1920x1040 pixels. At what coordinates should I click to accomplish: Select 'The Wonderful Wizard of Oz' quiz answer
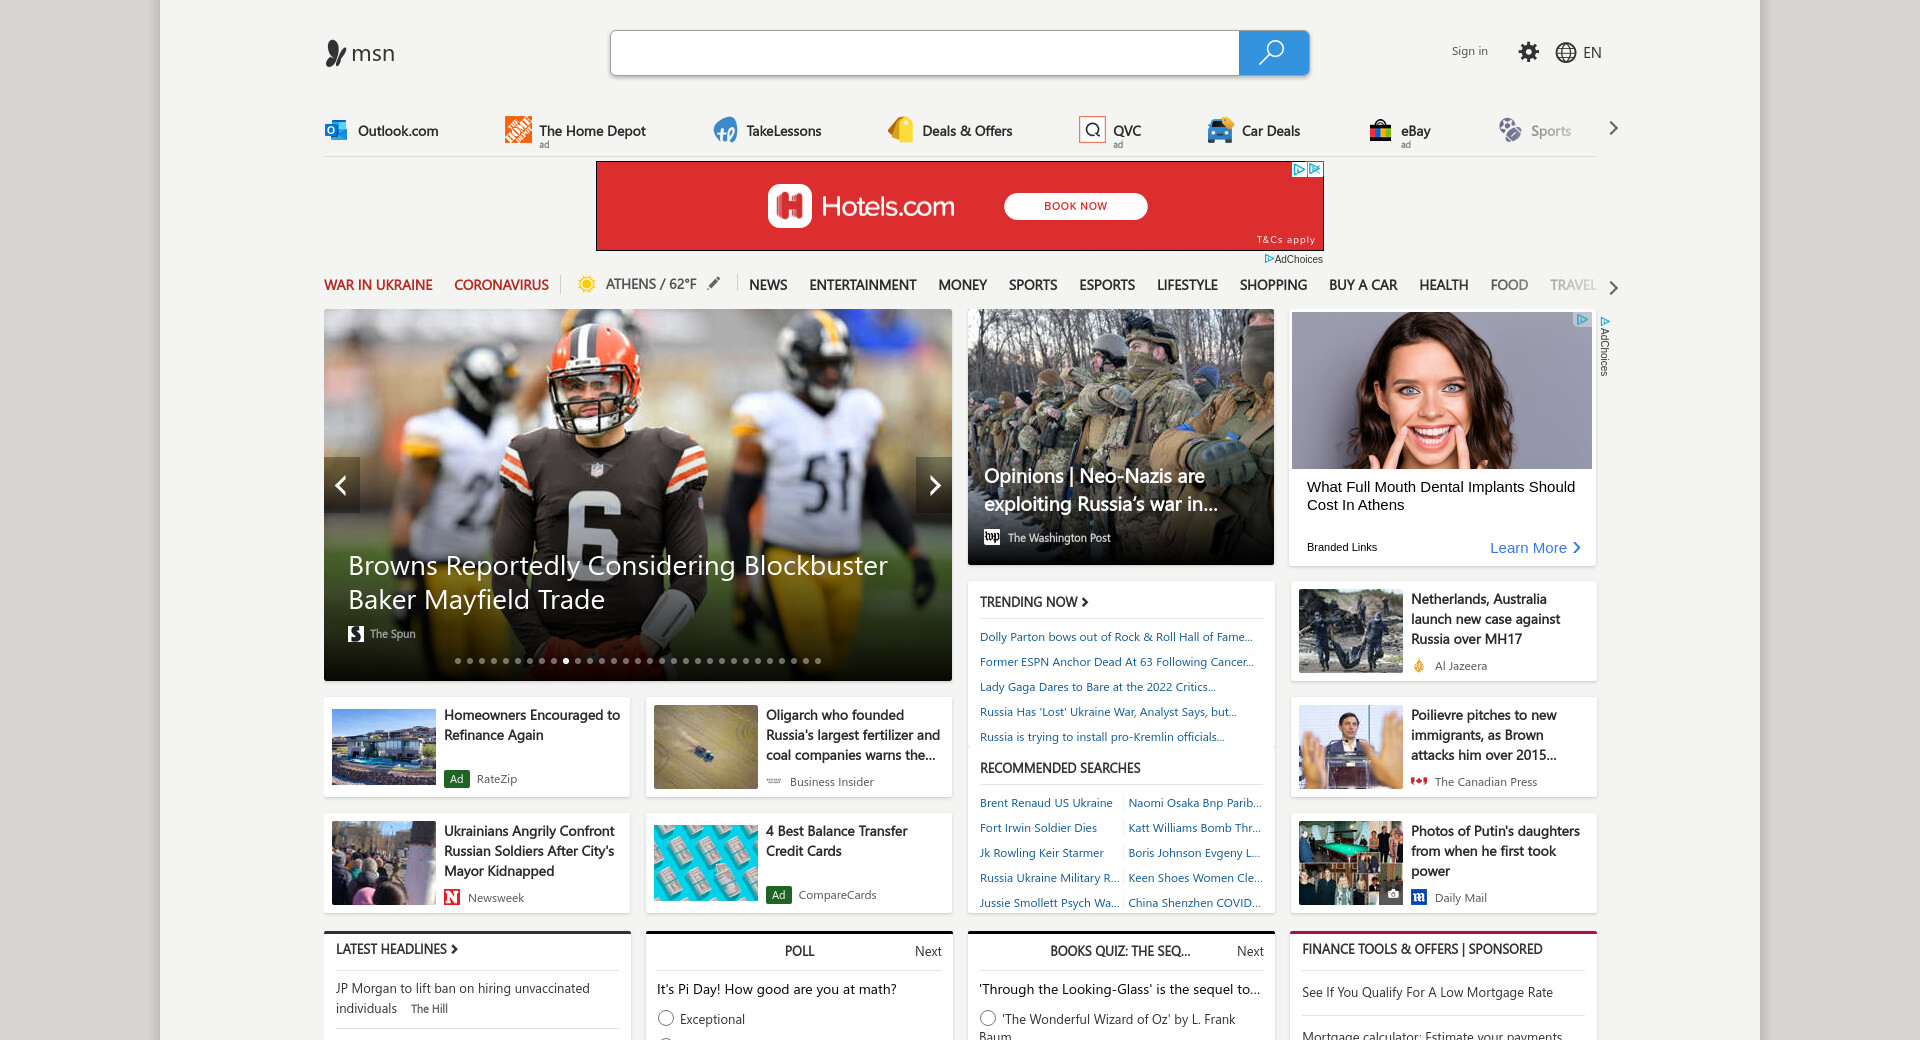point(988,1018)
